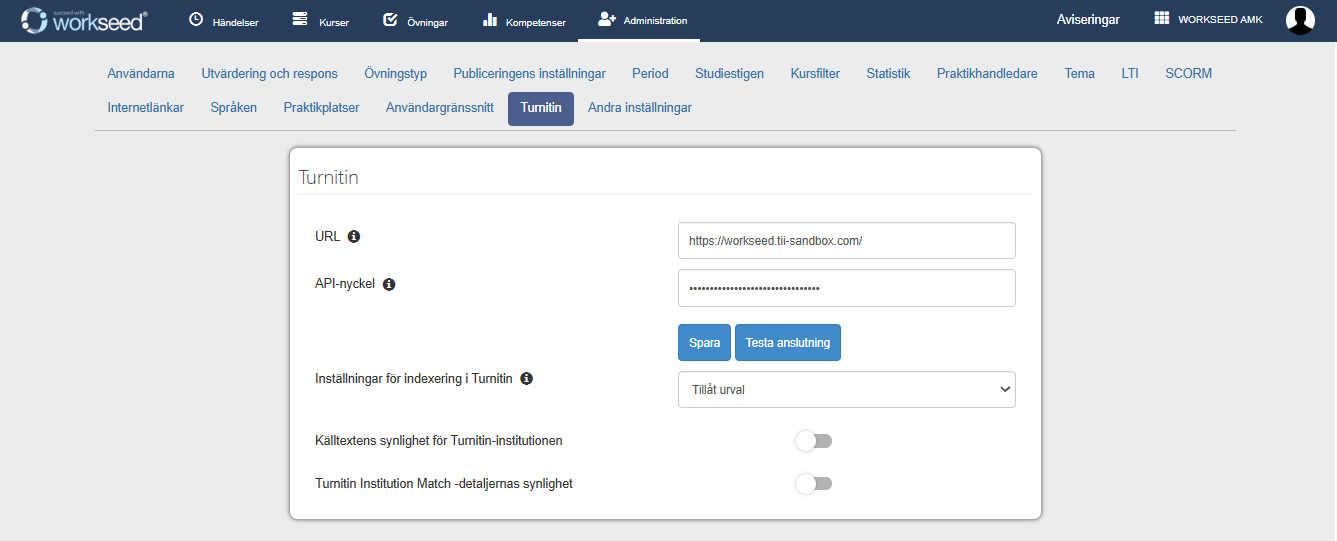This screenshot has height=541, width=1337.
Task: Focus the Turnitin URL input field
Action: [847, 241]
